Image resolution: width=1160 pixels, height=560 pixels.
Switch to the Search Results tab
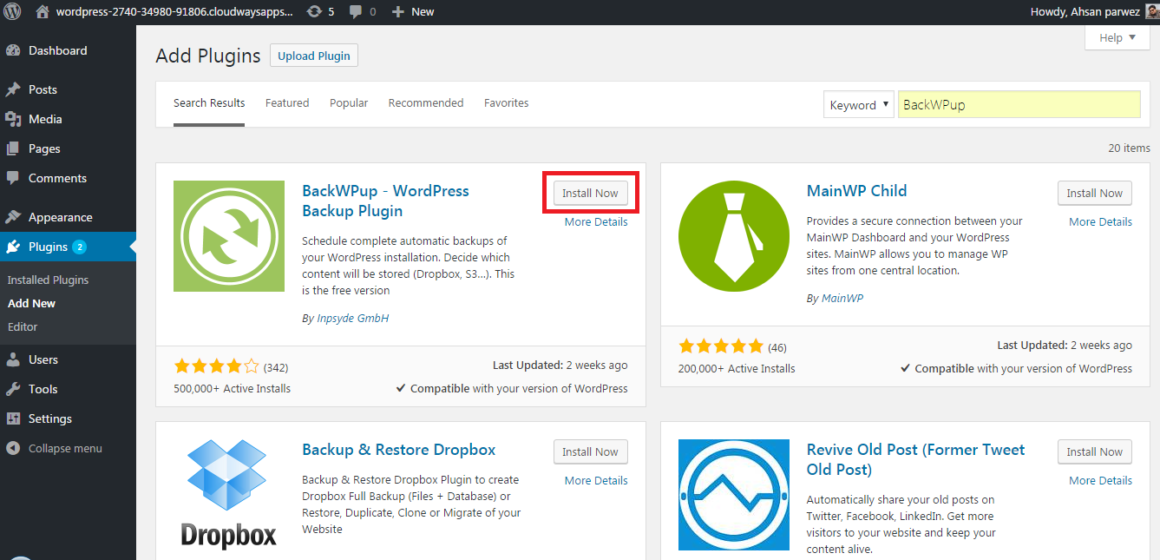point(209,104)
